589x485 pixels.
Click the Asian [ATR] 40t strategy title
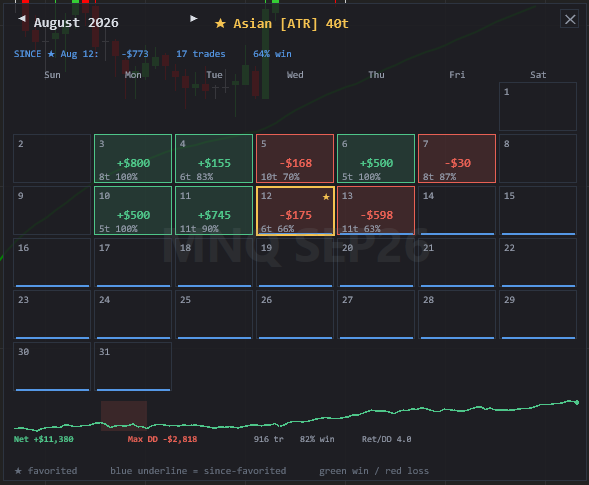point(291,24)
